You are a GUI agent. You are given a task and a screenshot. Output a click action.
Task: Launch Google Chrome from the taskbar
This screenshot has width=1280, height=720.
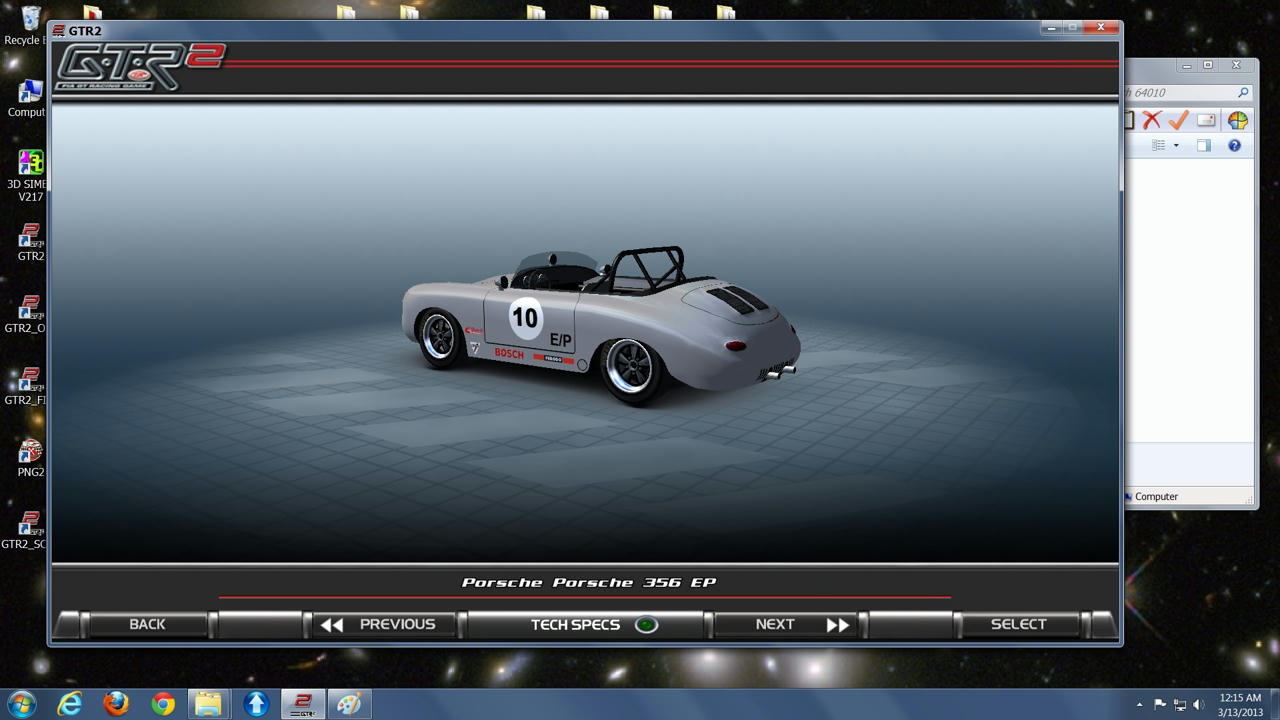tap(163, 704)
